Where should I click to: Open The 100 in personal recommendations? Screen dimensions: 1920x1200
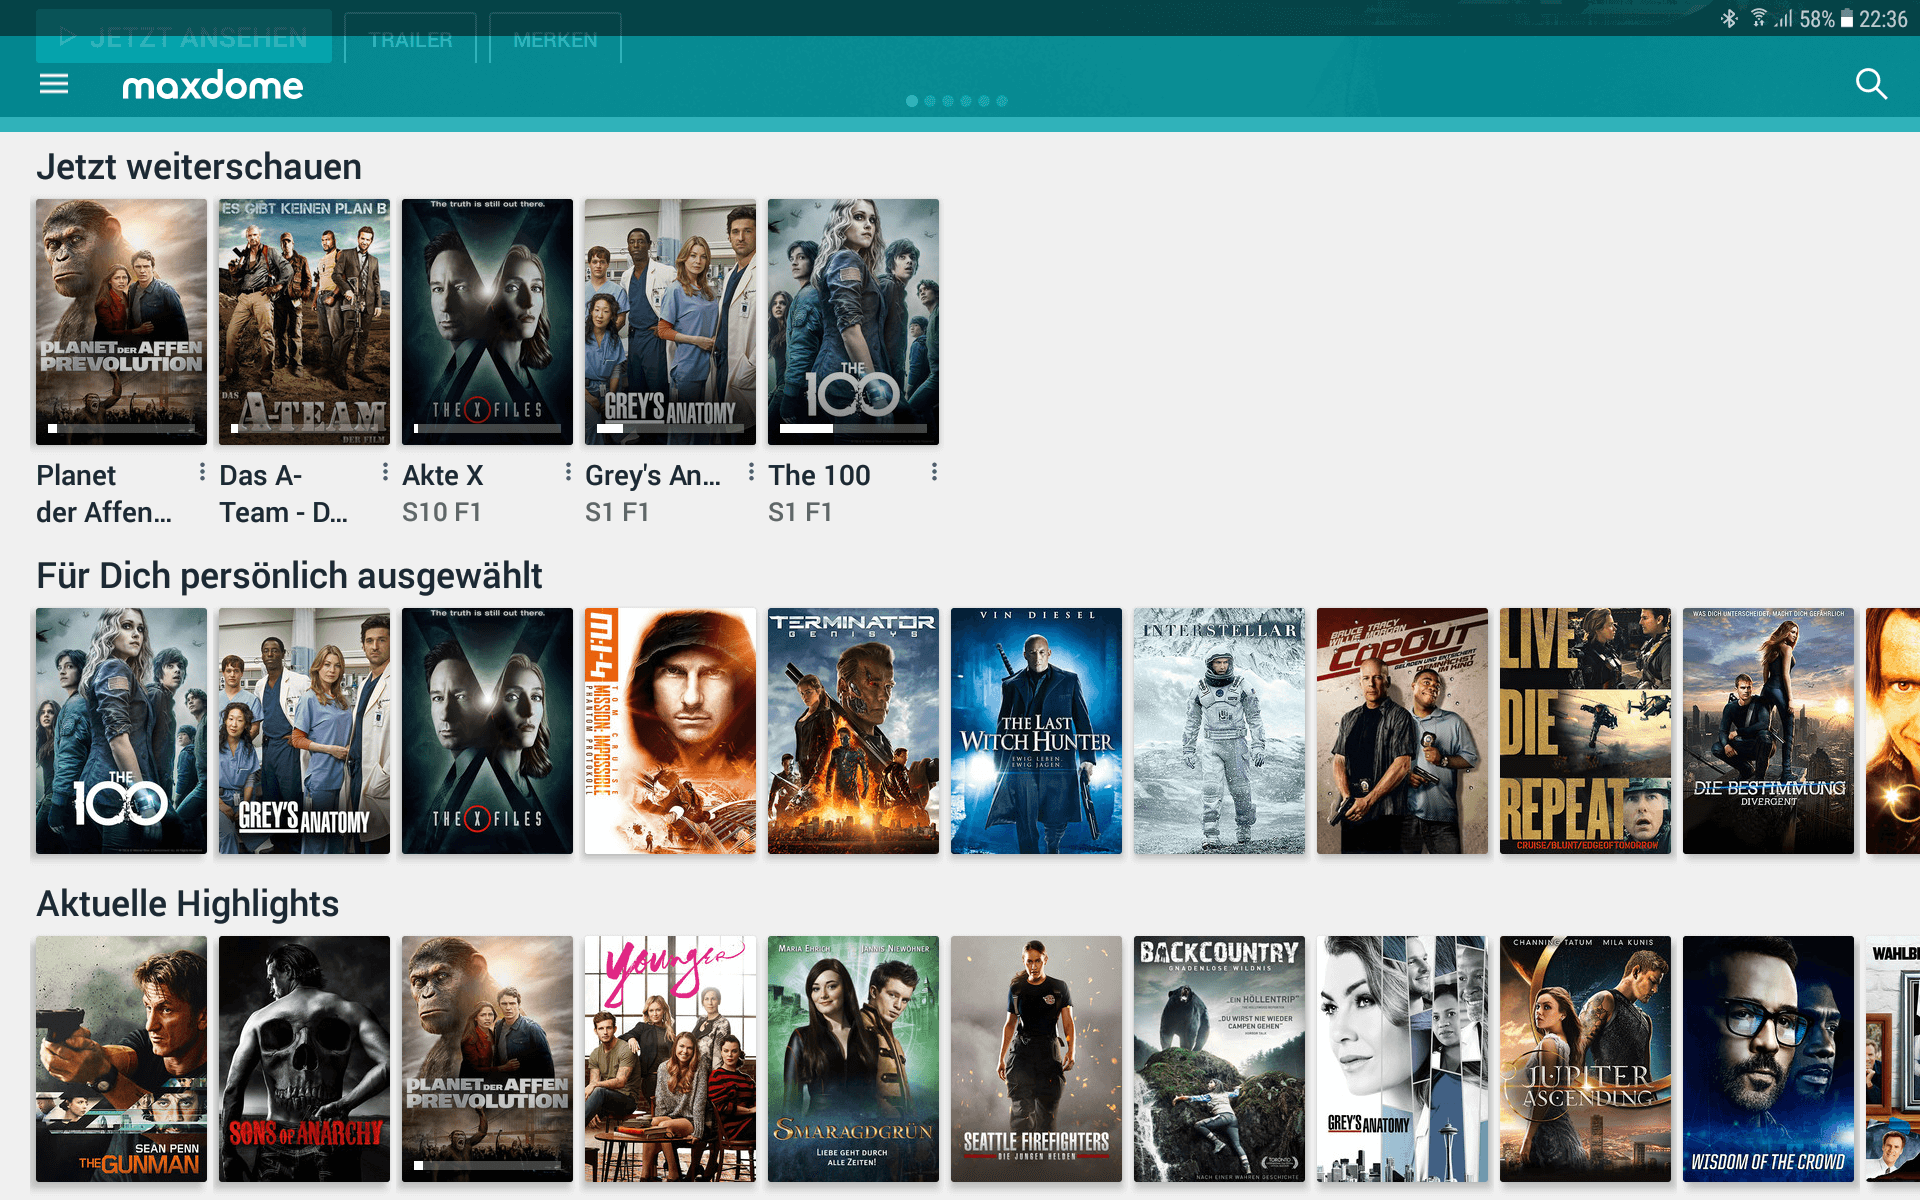click(x=121, y=731)
